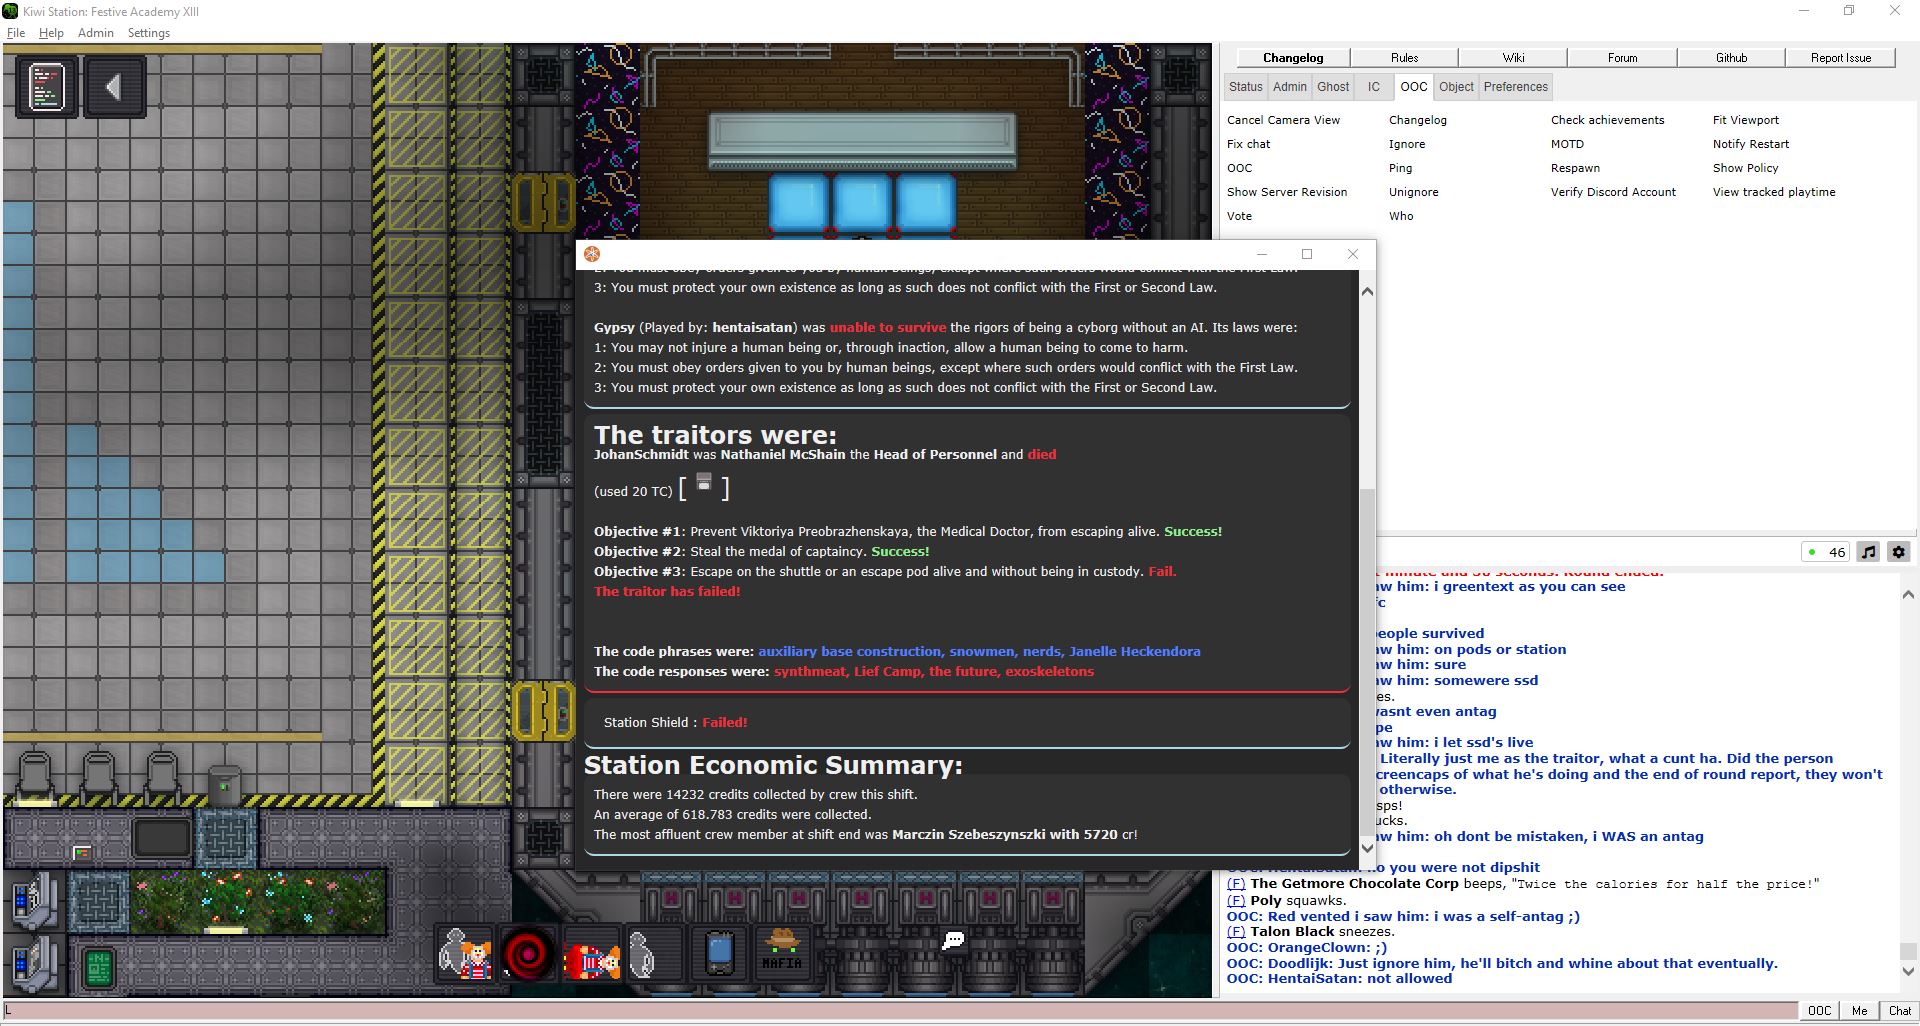Click the Changelog top button
1920x1026 pixels.
(x=1293, y=58)
